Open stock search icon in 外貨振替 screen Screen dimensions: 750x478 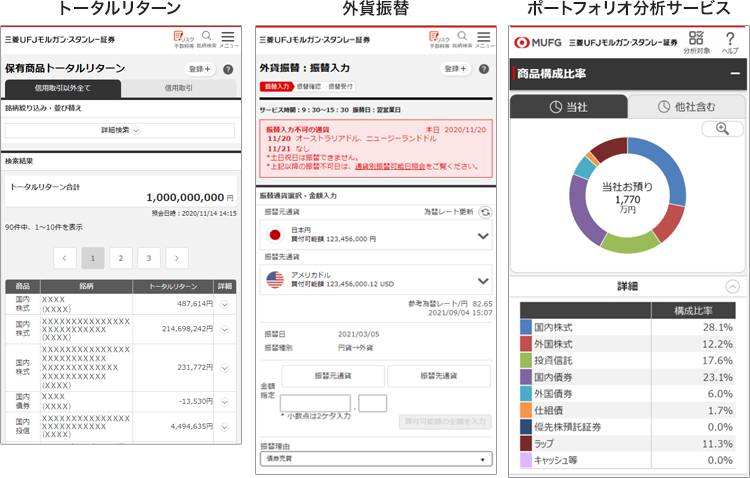click(x=462, y=39)
